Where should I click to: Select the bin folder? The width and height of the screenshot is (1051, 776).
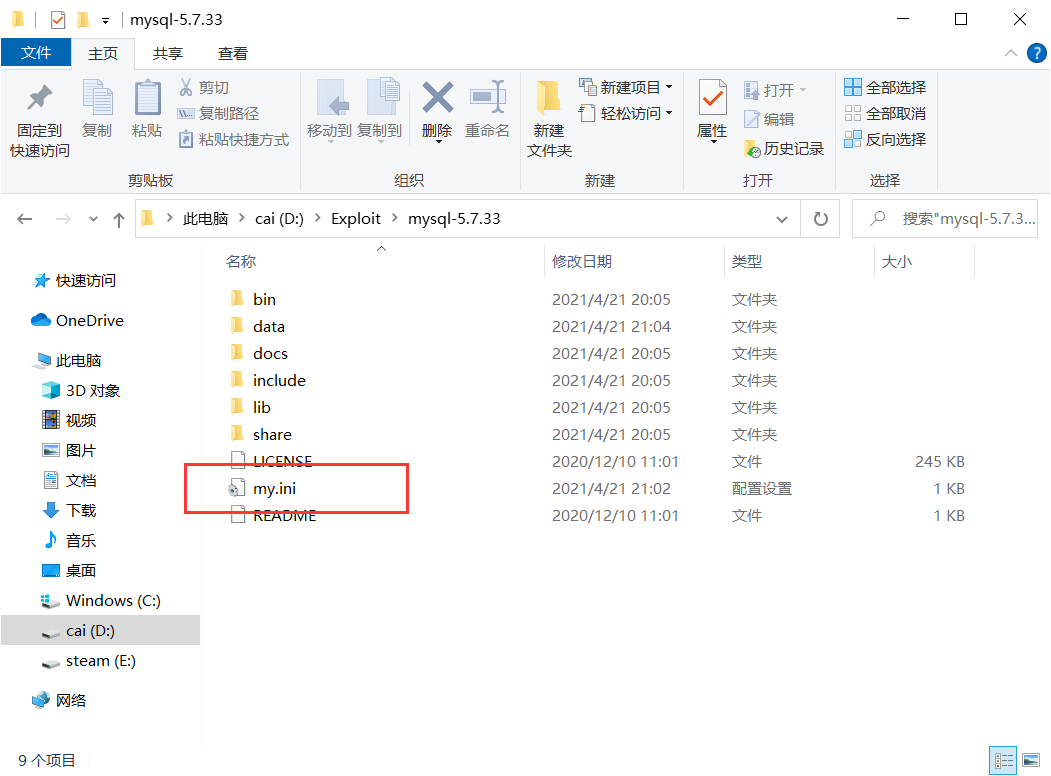pyautogui.click(x=264, y=300)
